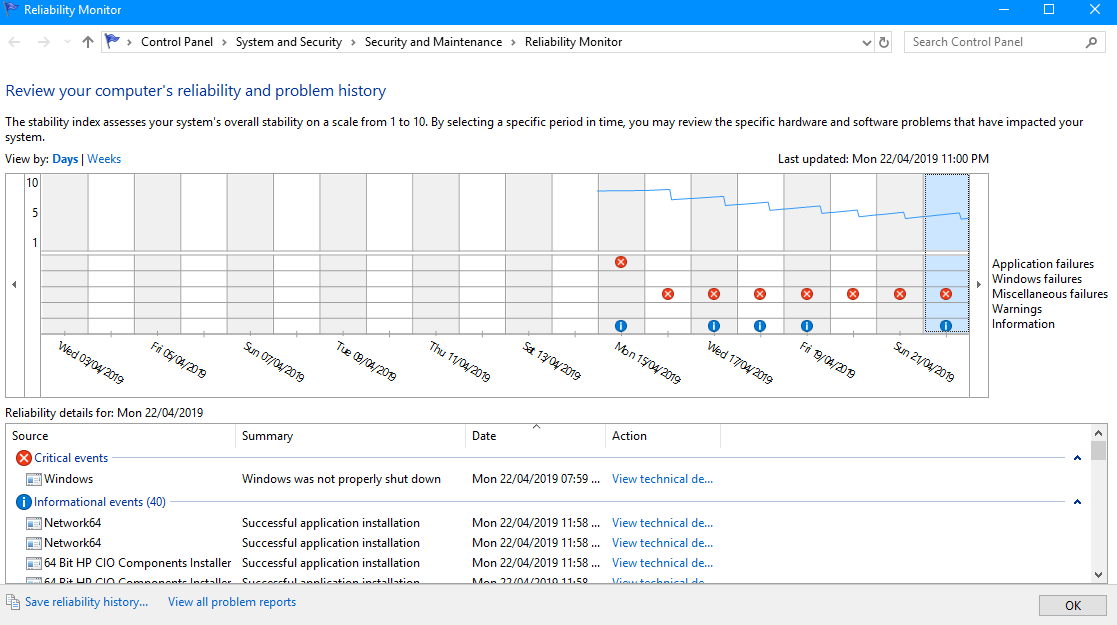
Task: Click the Mon 15/04/2019 date label
Action: (648, 362)
